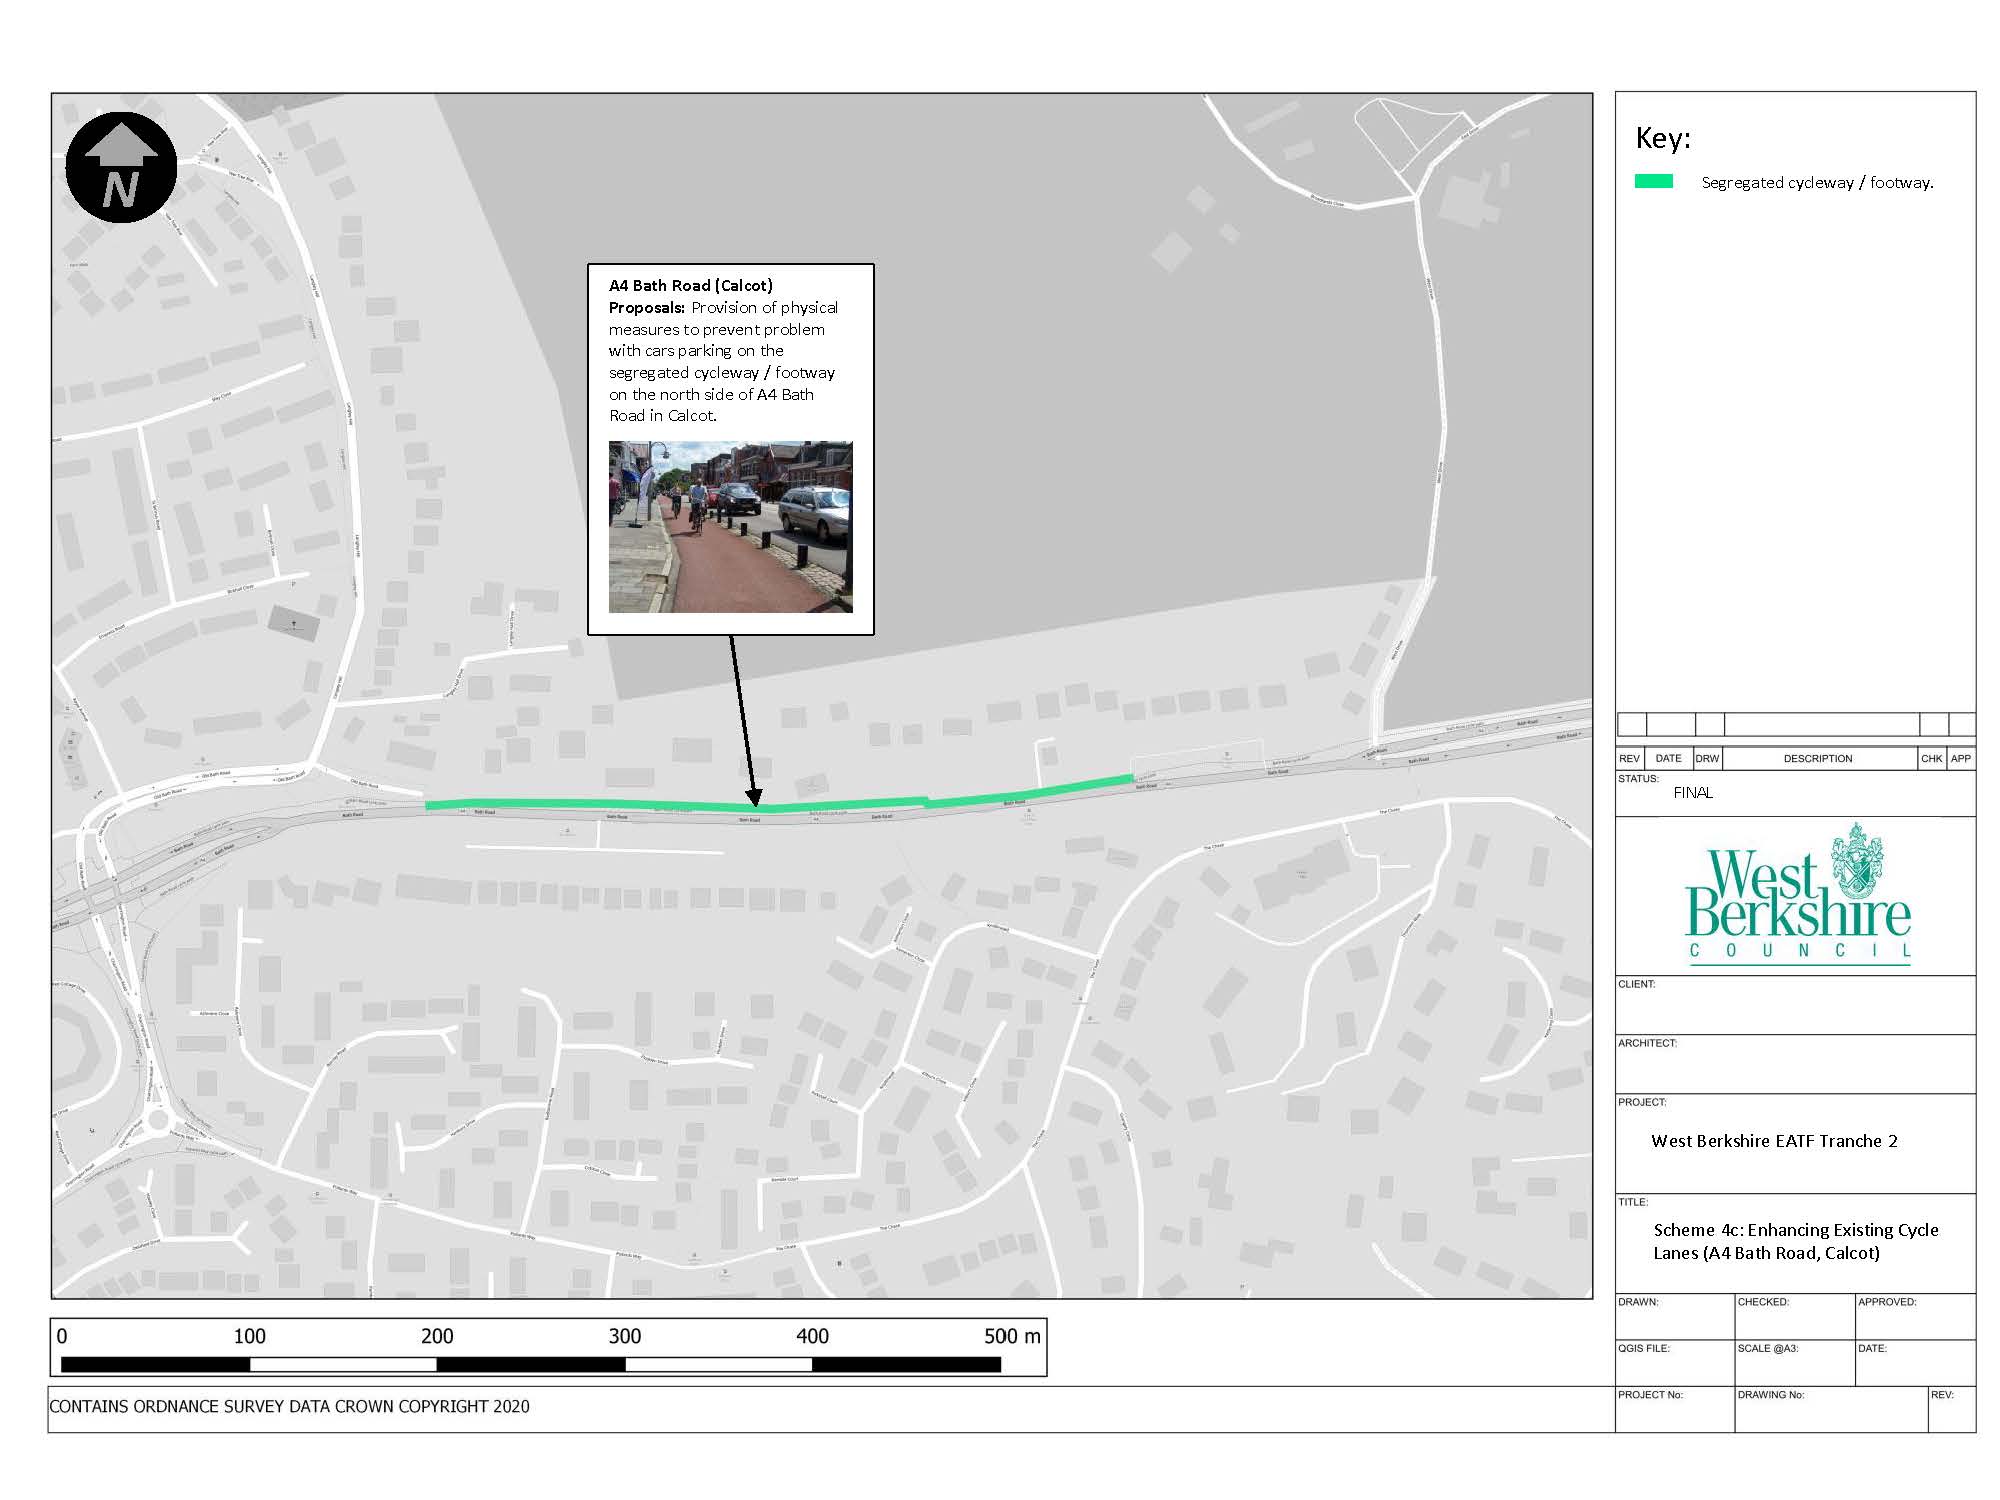The width and height of the screenshot is (2000, 1500).
Task: Click the 'TITLE:' field label
Action: [x=1633, y=1202]
